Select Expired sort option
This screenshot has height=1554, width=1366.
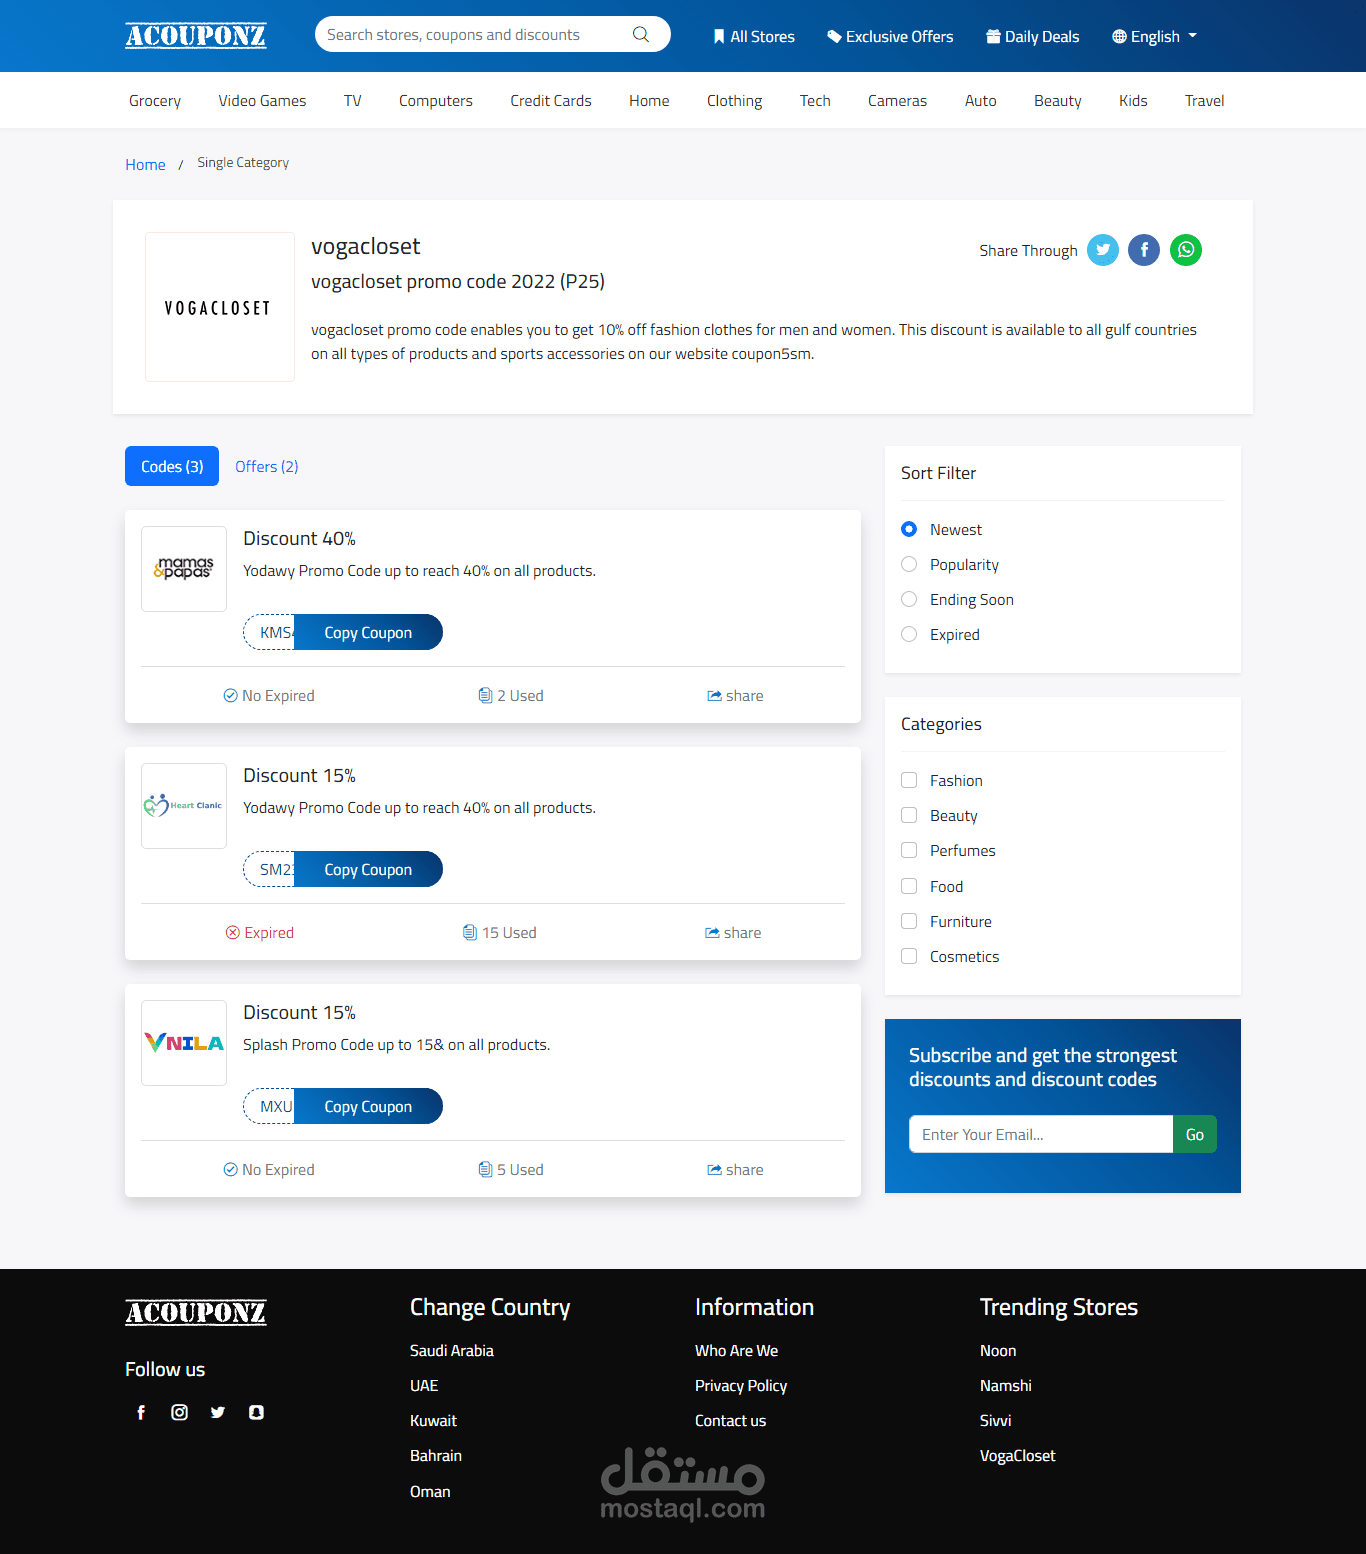pyautogui.click(x=909, y=634)
